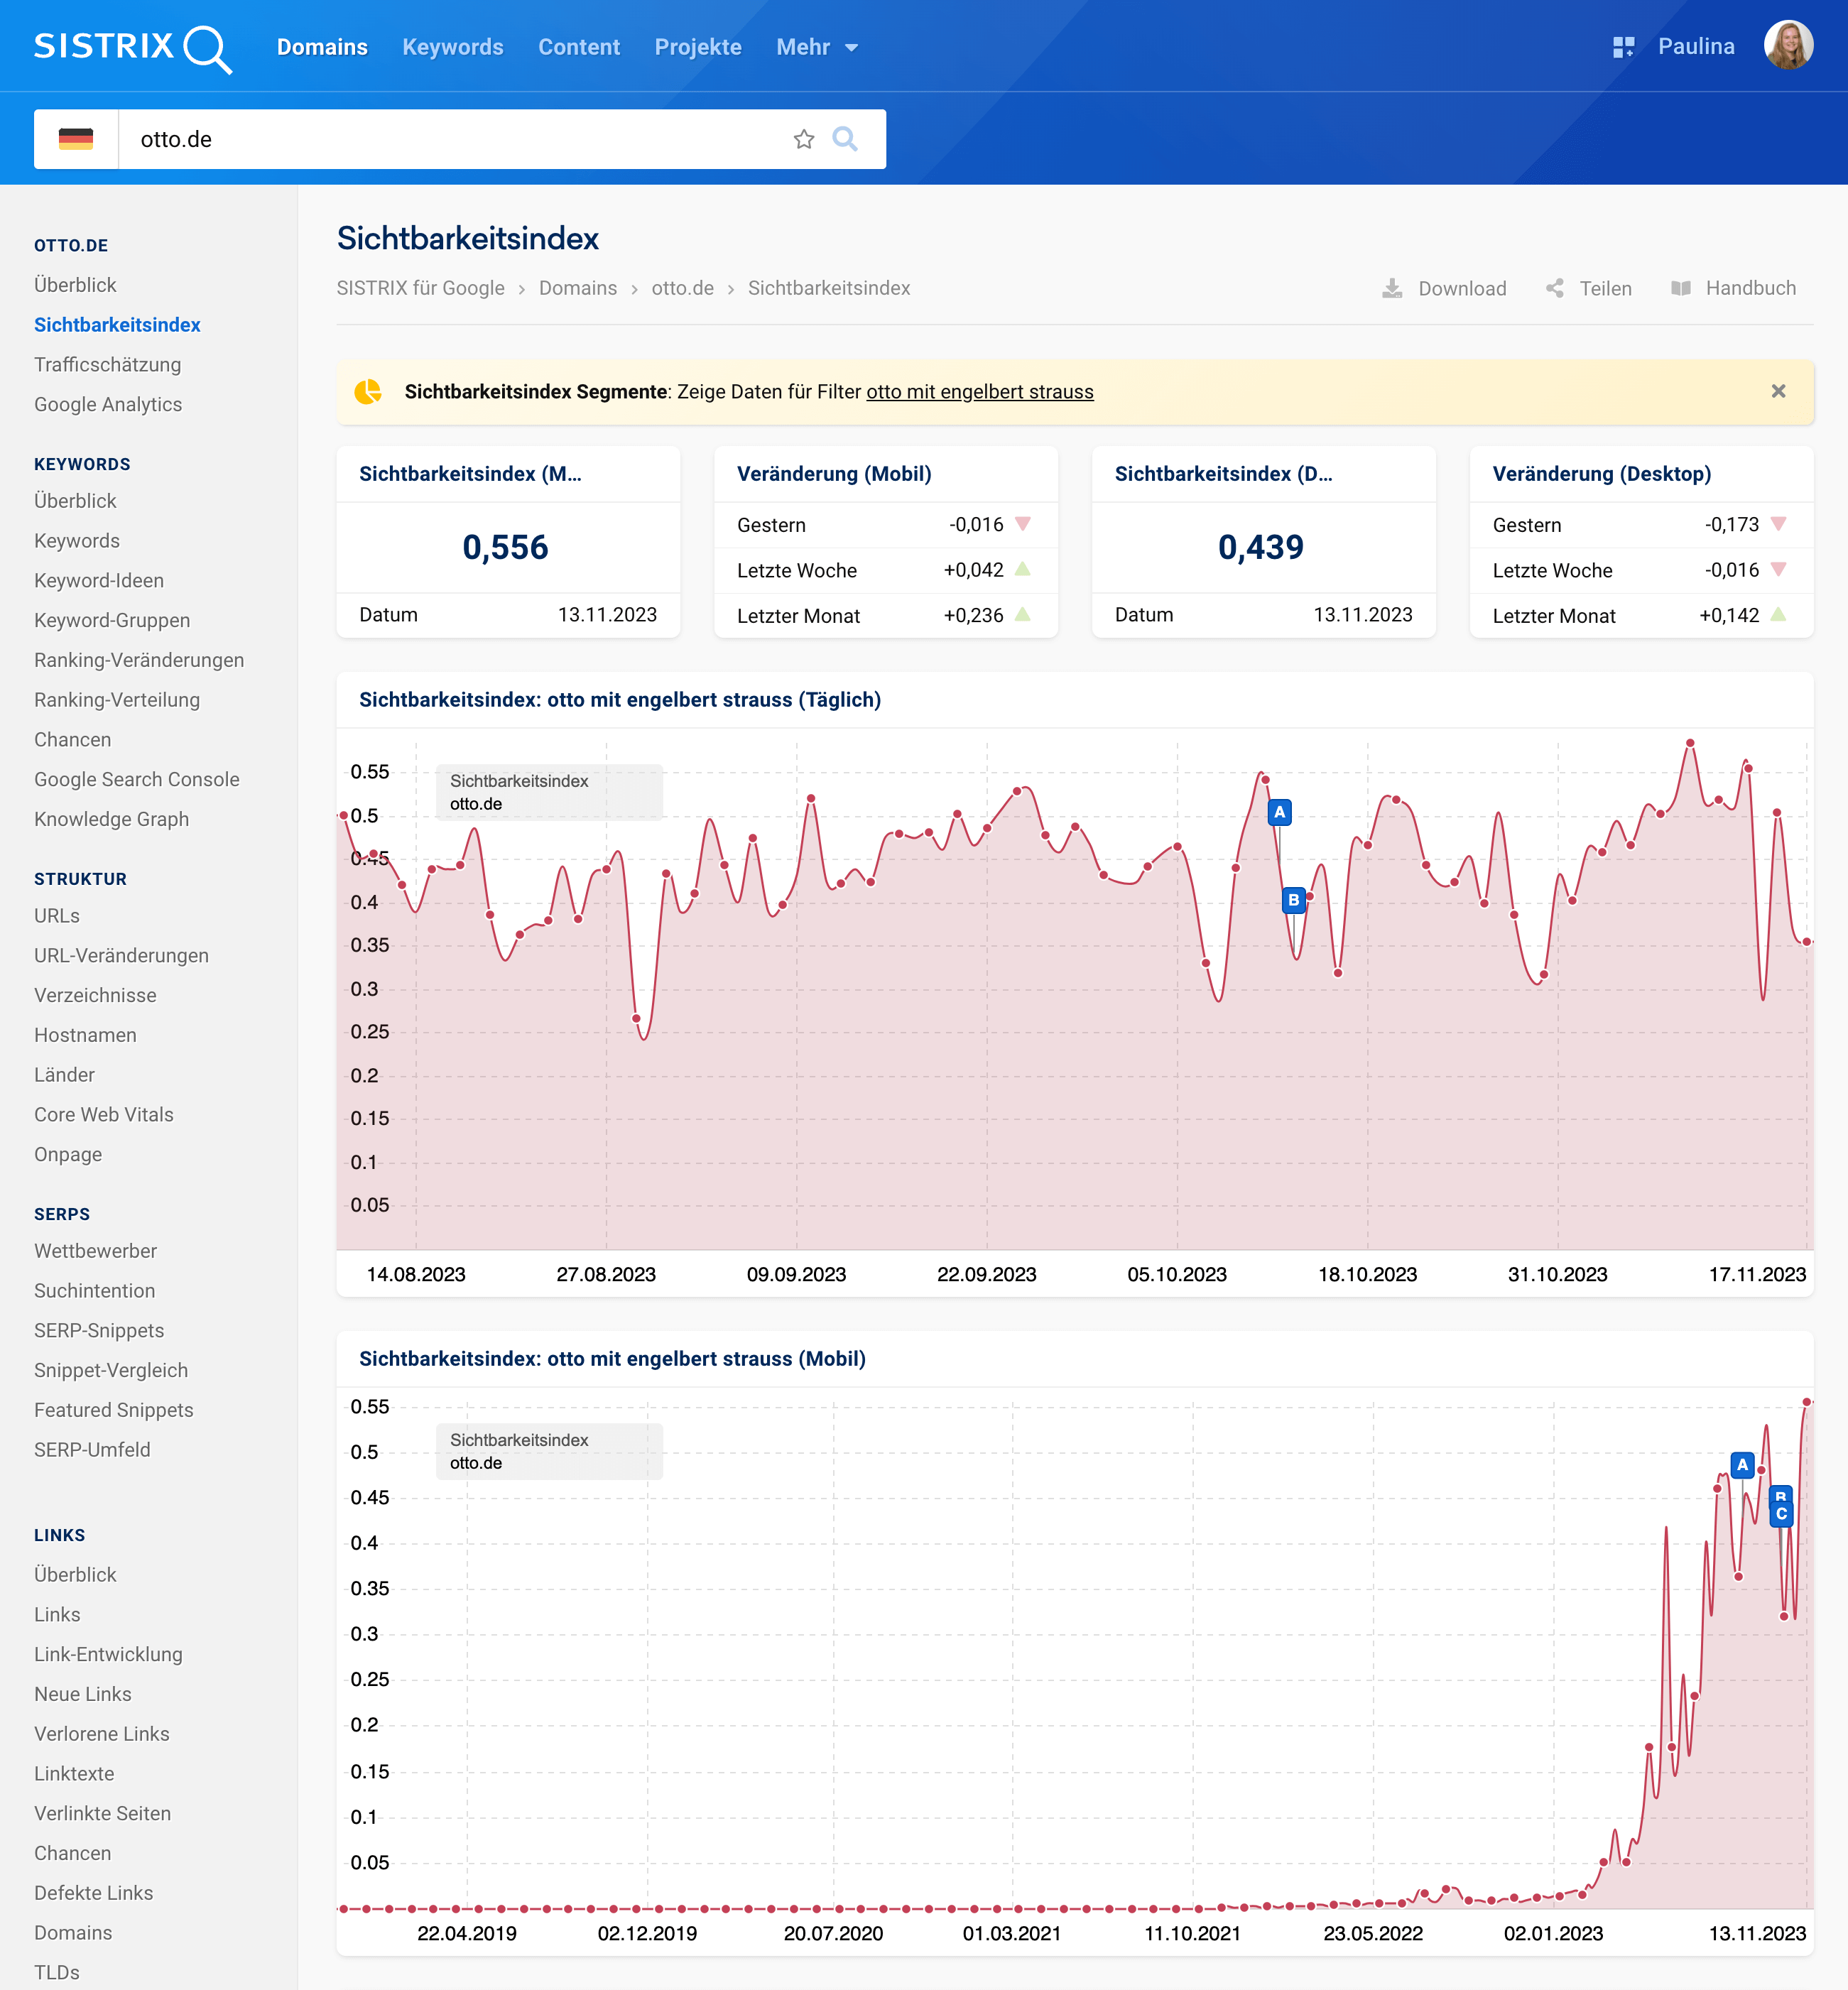Screen dimensions: 1848x1990
Task: Open the Mehr dropdown menu
Action: 812,47
